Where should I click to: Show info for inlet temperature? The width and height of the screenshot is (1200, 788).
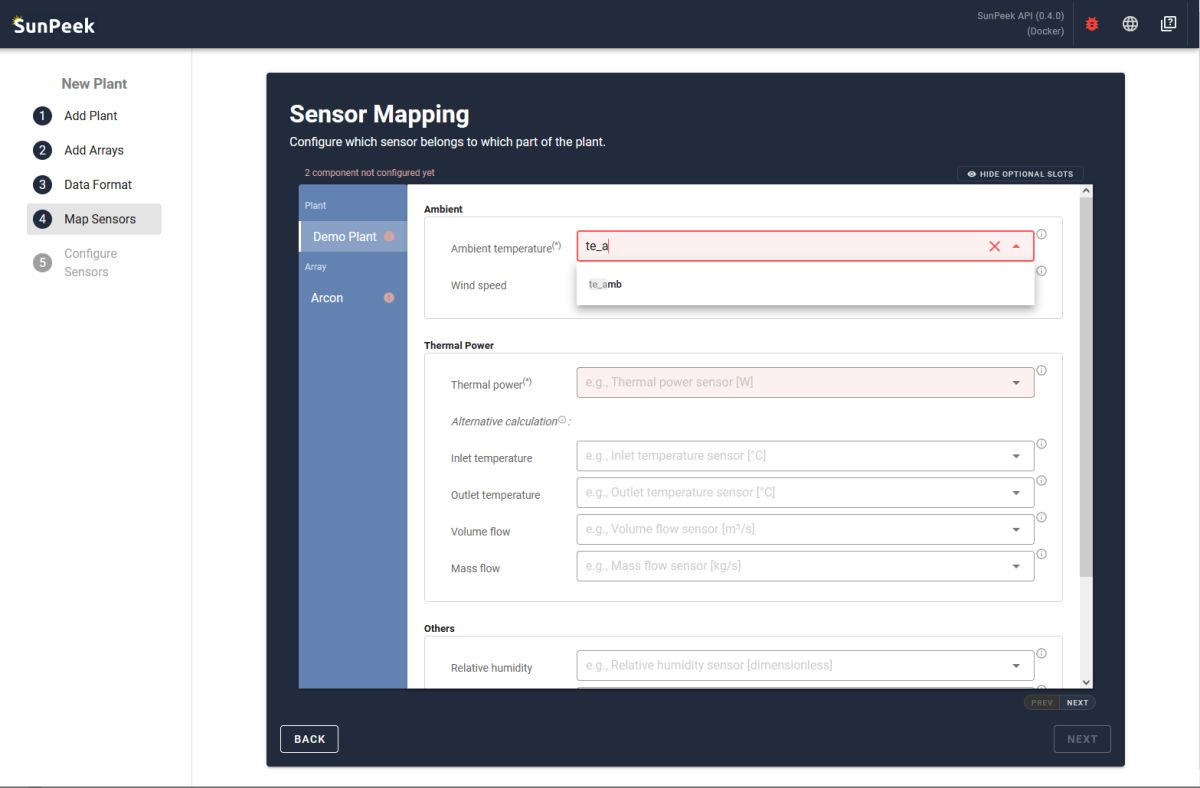pyautogui.click(x=1041, y=444)
